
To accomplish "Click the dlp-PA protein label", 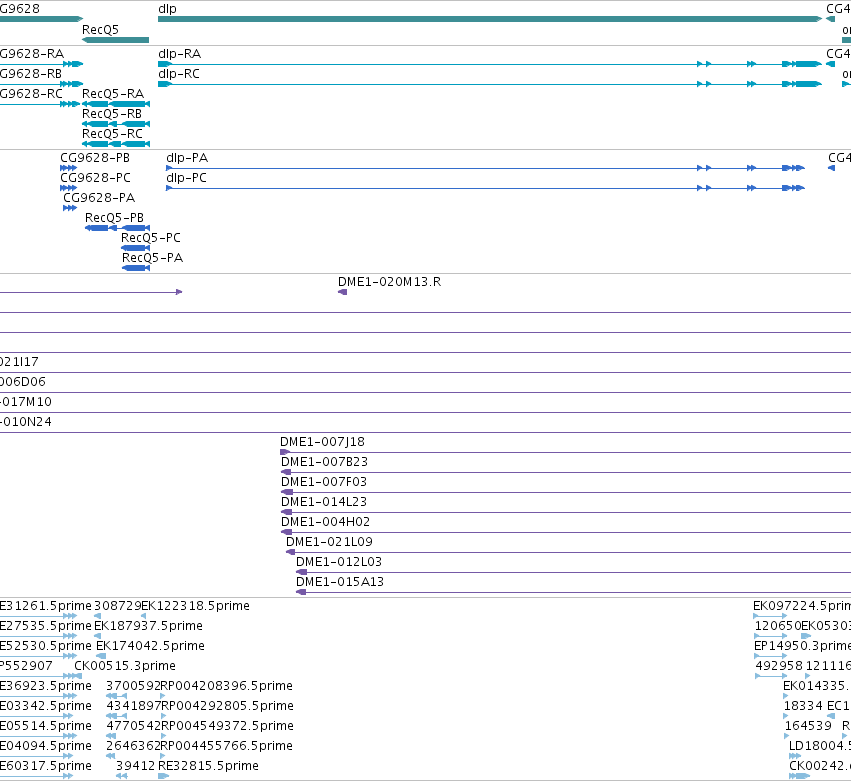I will [187, 158].
